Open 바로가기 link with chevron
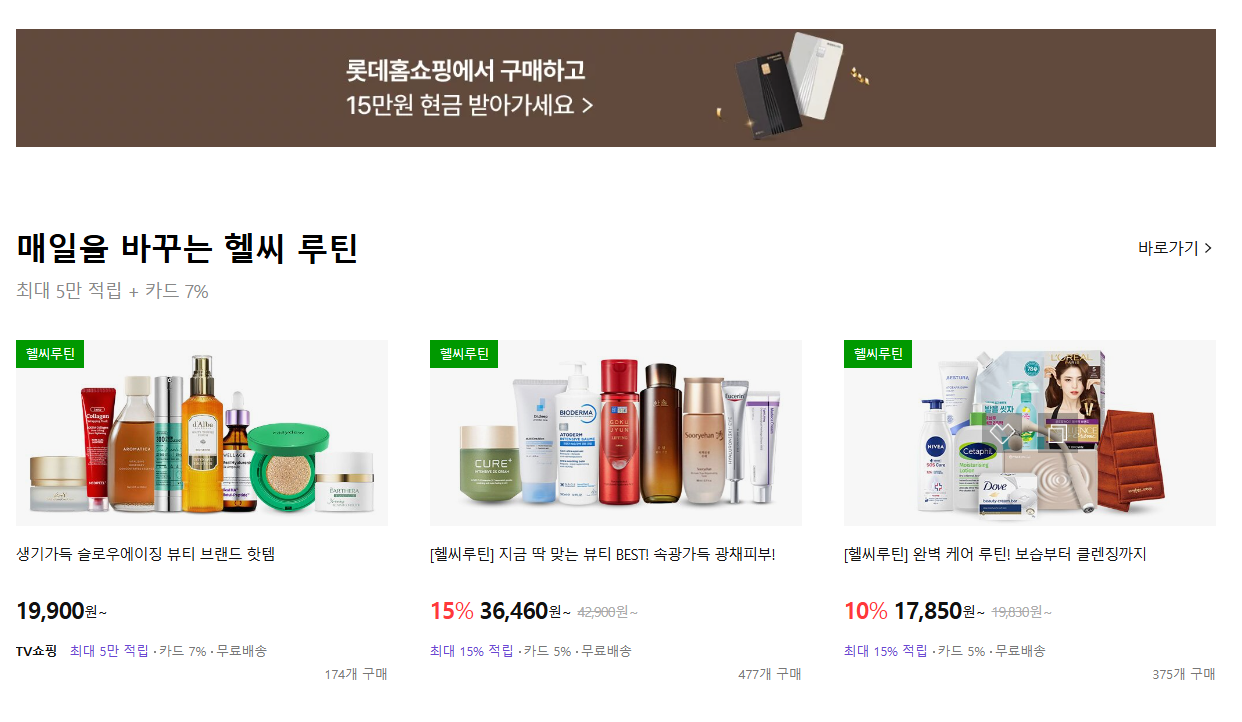1242x722 pixels. click(x=1175, y=248)
